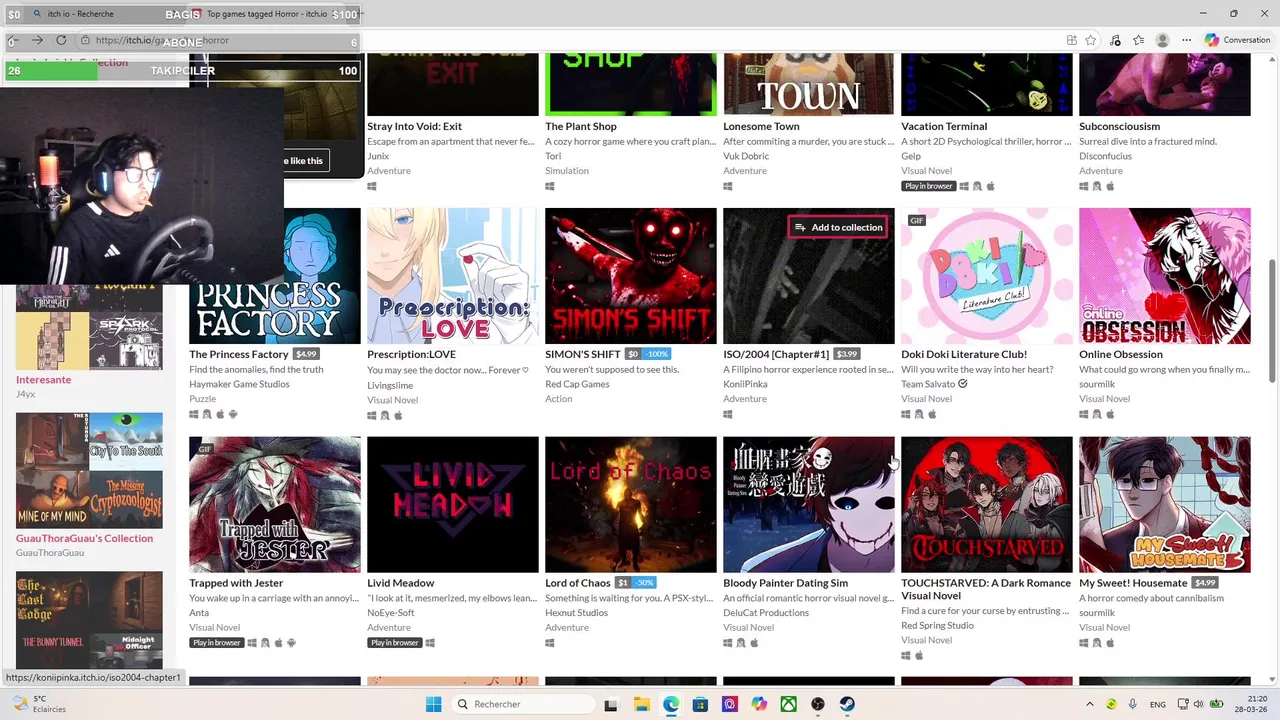The image size is (1280, 720).
Task: Open SIMON'S SHIFT title link
Action: pyautogui.click(x=583, y=354)
